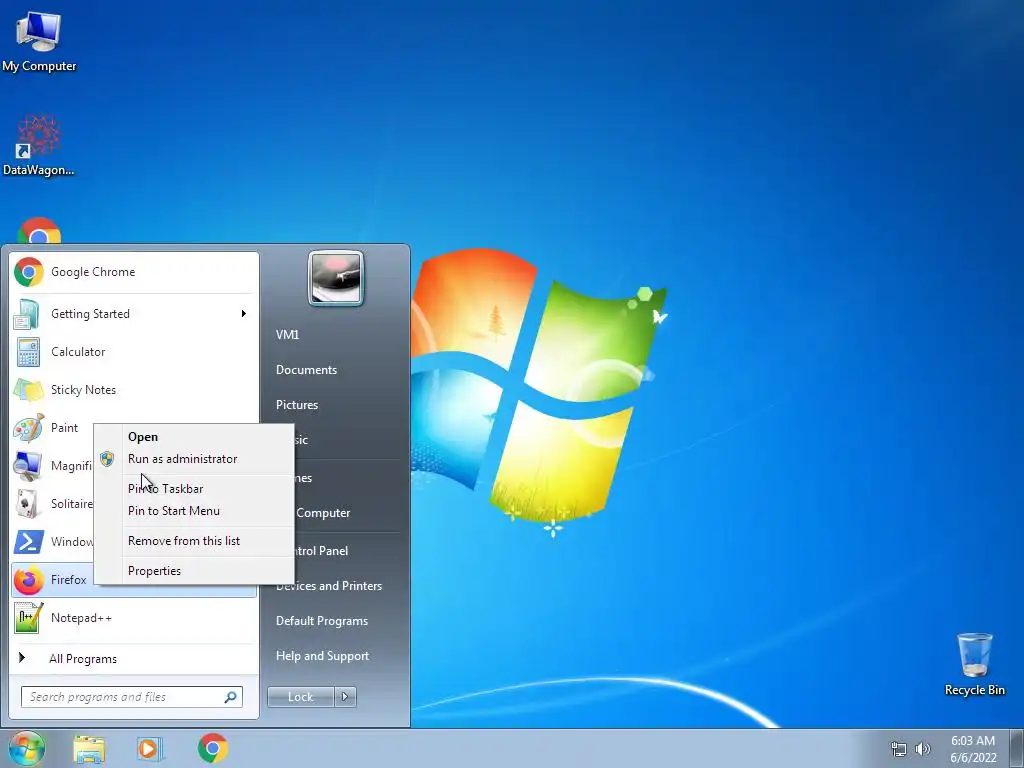The image size is (1024, 768).
Task: Open Pictures from Start menu
Action: pyautogui.click(x=297, y=405)
